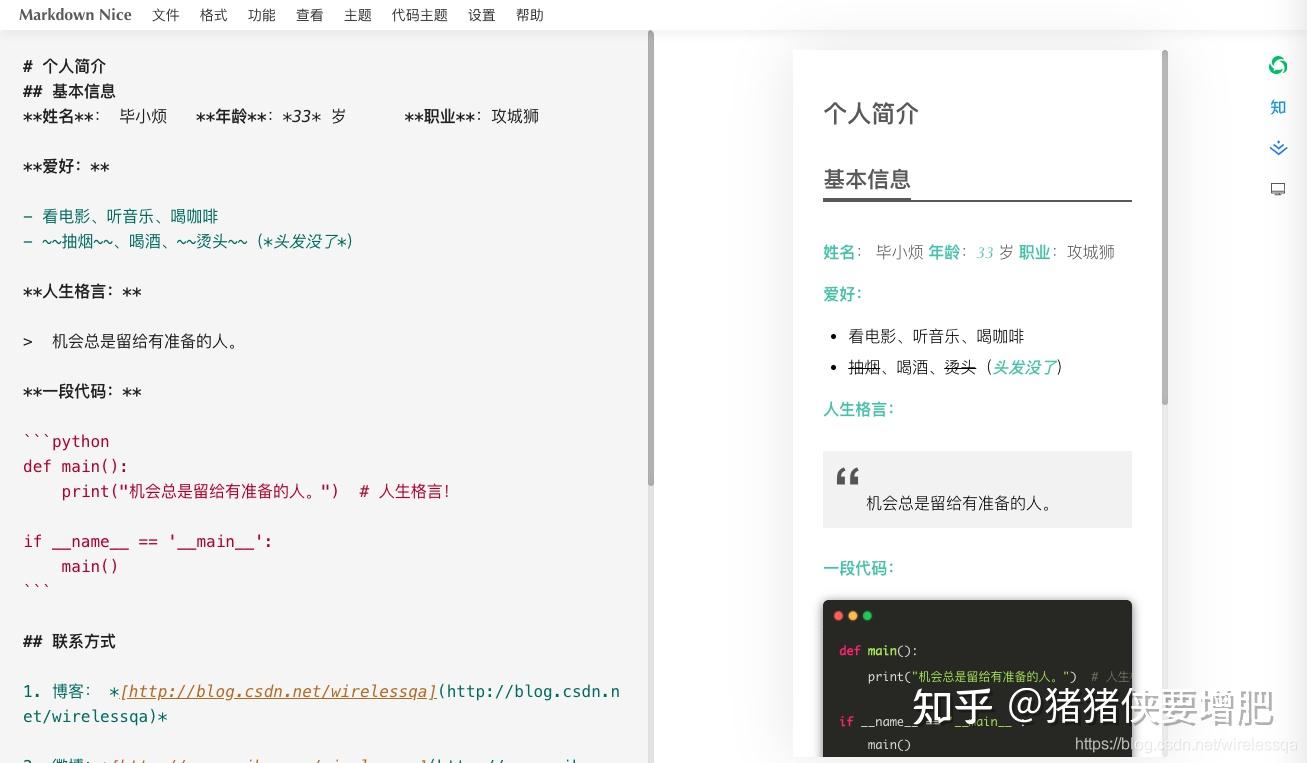Open the 主题 menu
The image size is (1307, 763).
pos(358,15)
